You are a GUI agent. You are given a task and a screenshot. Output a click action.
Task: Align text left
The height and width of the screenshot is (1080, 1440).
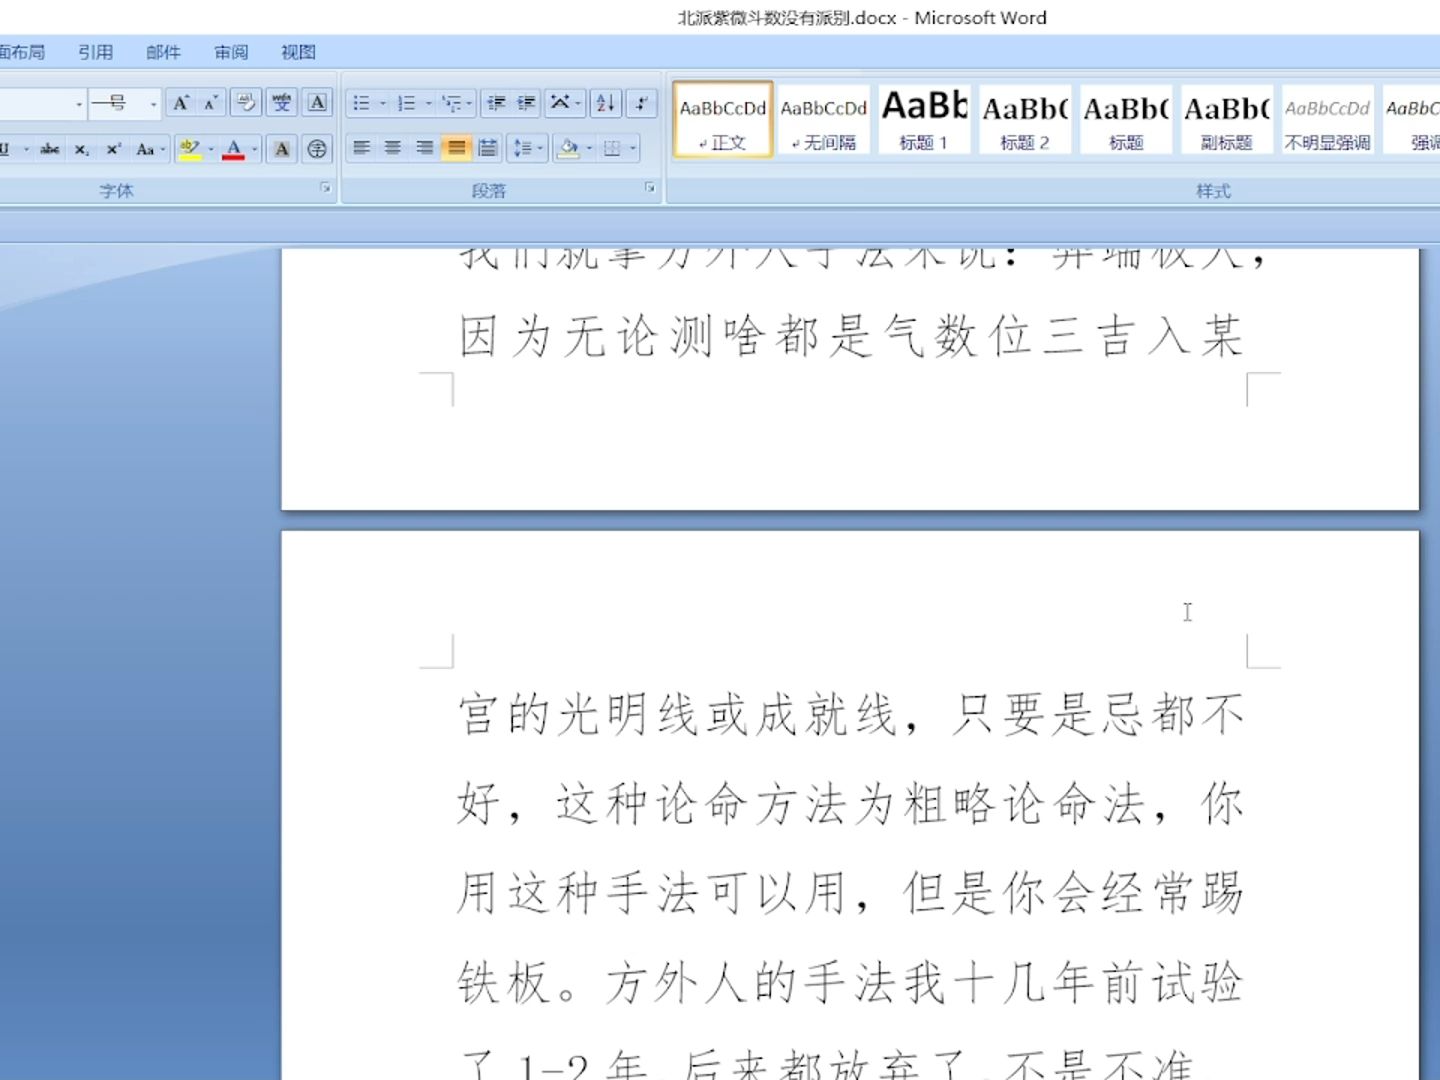(362, 149)
